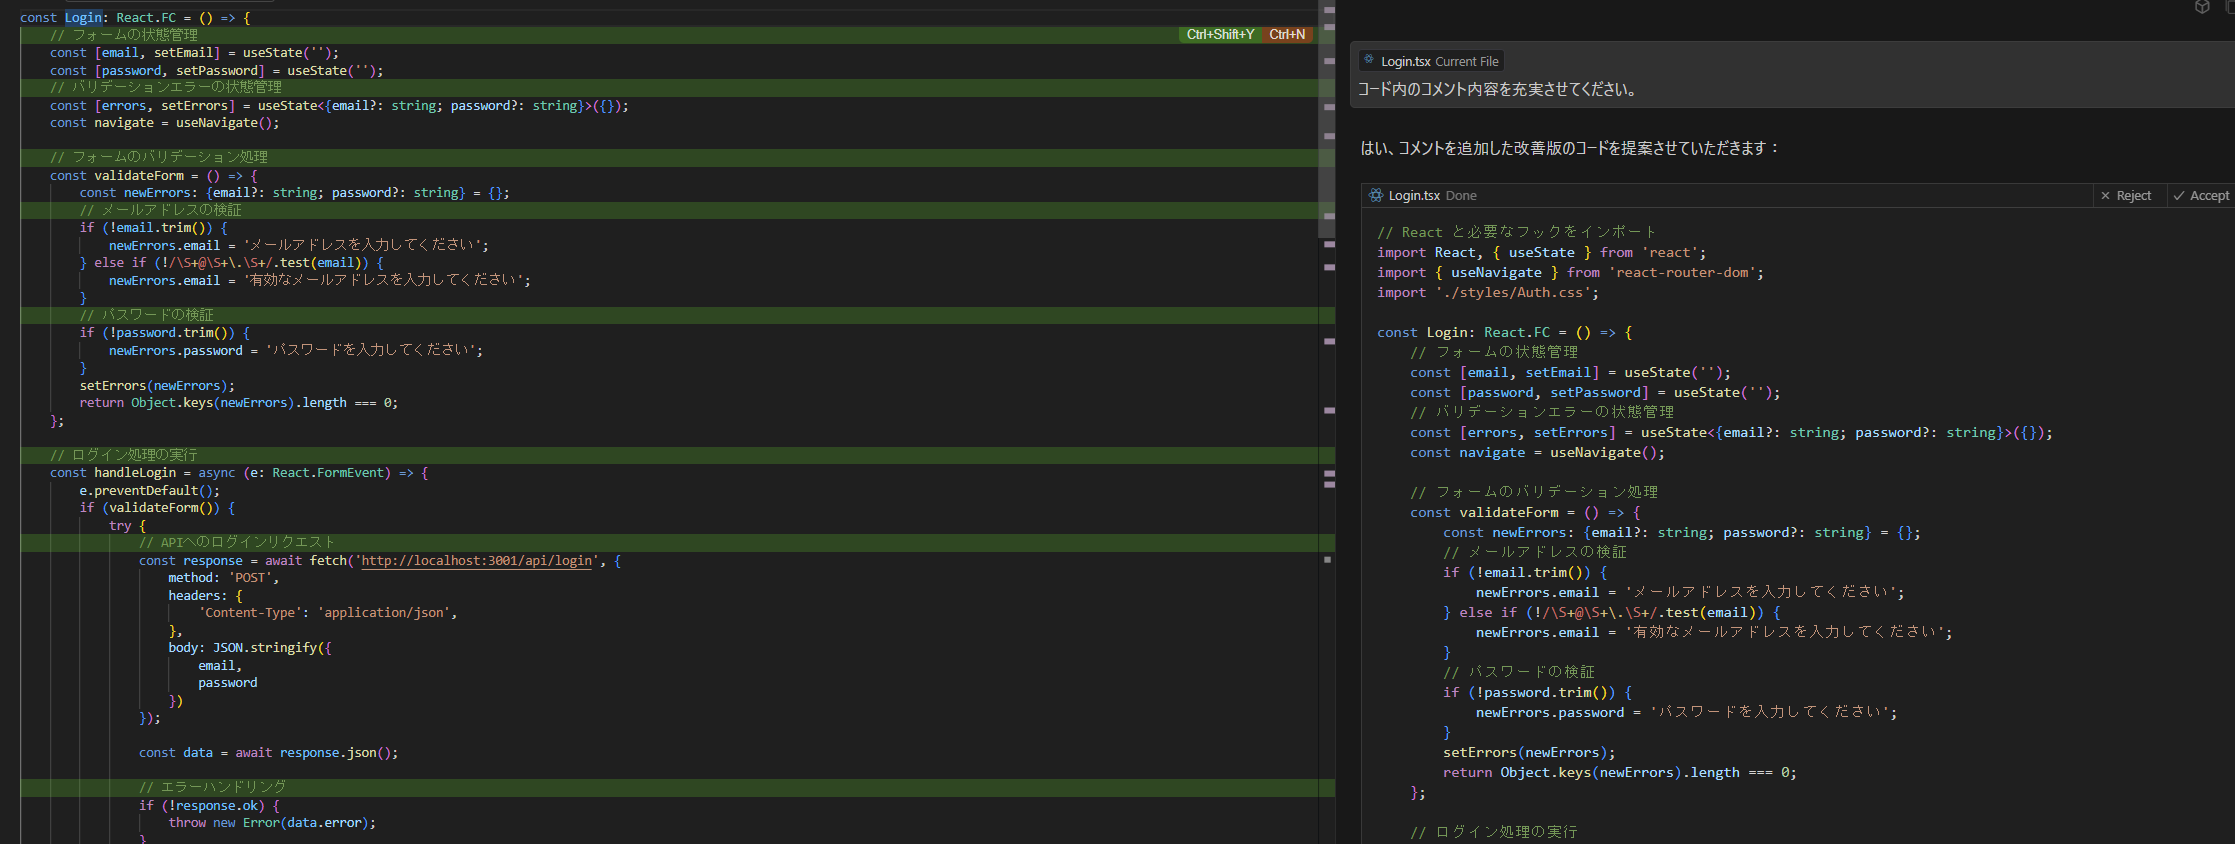
Task: Reject the diff with the Ctrl+N button
Action: 1287,34
